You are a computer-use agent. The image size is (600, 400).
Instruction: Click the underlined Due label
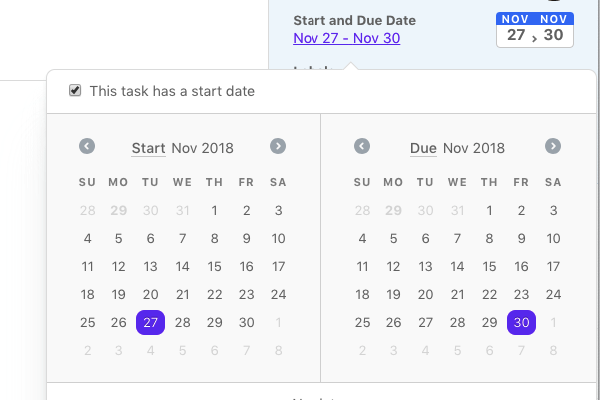(x=423, y=148)
